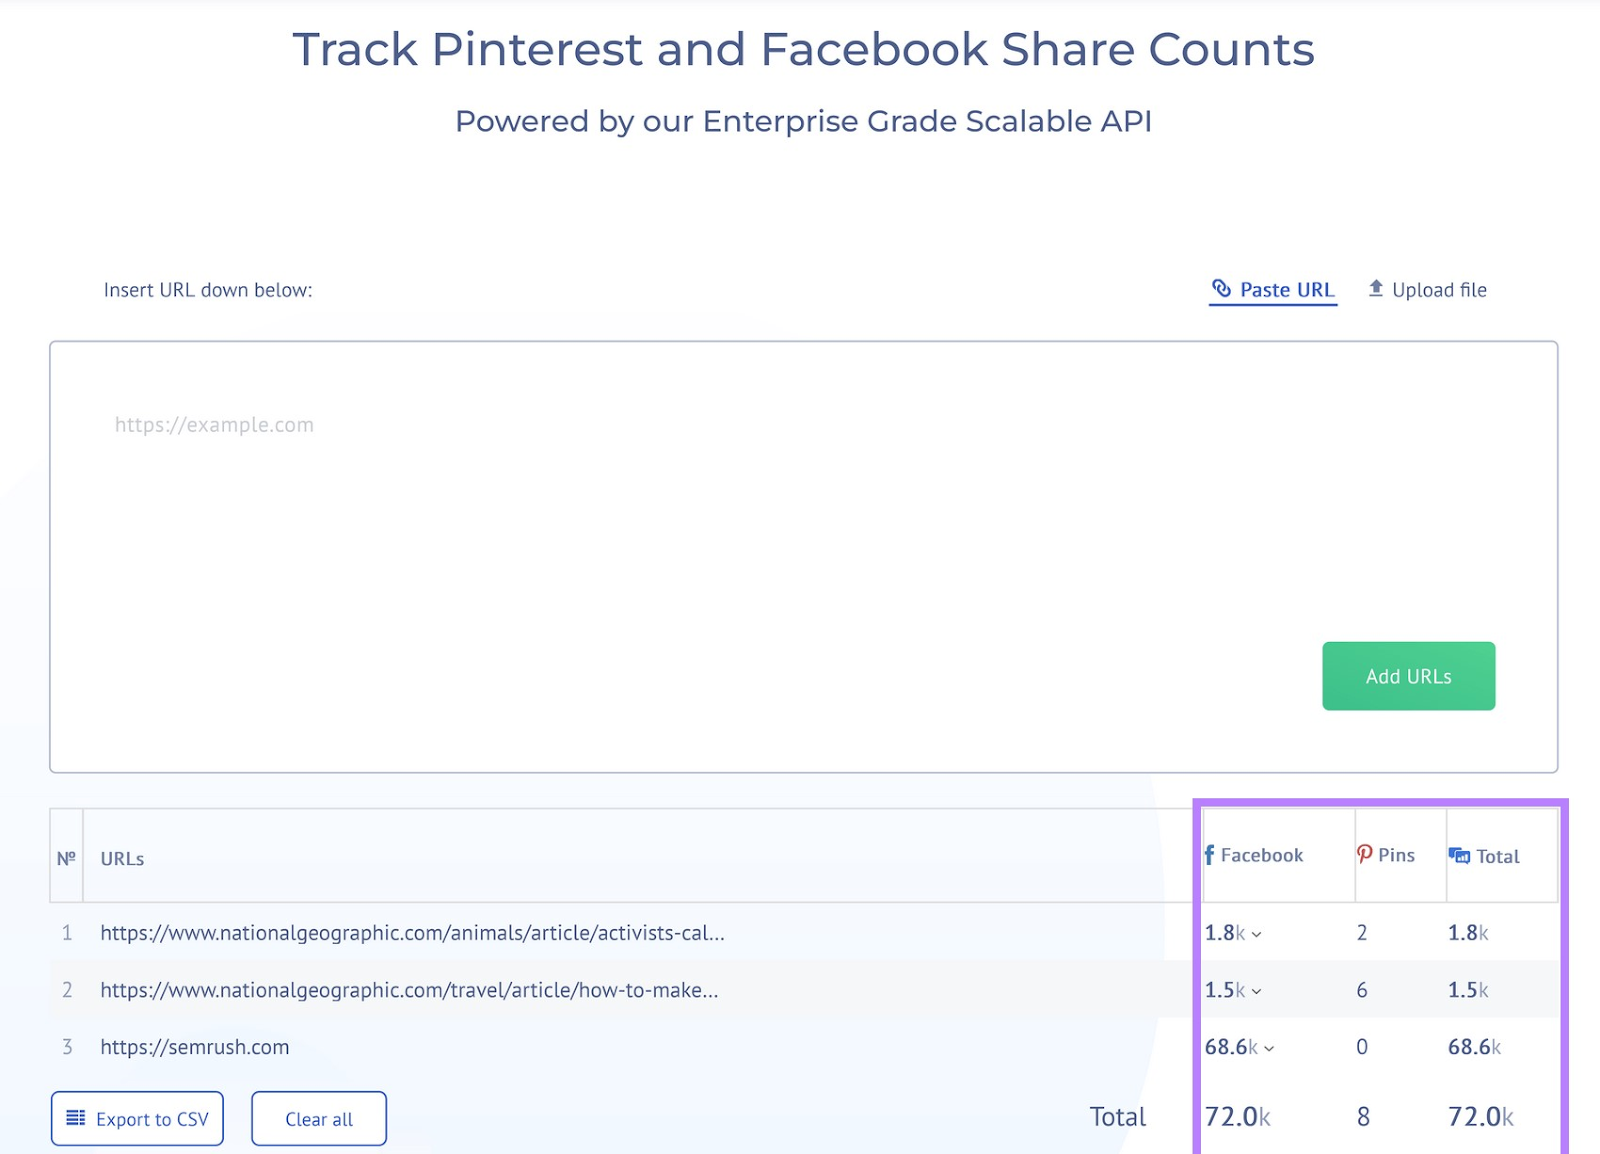This screenshot has height=1154, width=1600.
Task: Open the nationalgeographic animals article URL
Action: [x=412, y=933]
